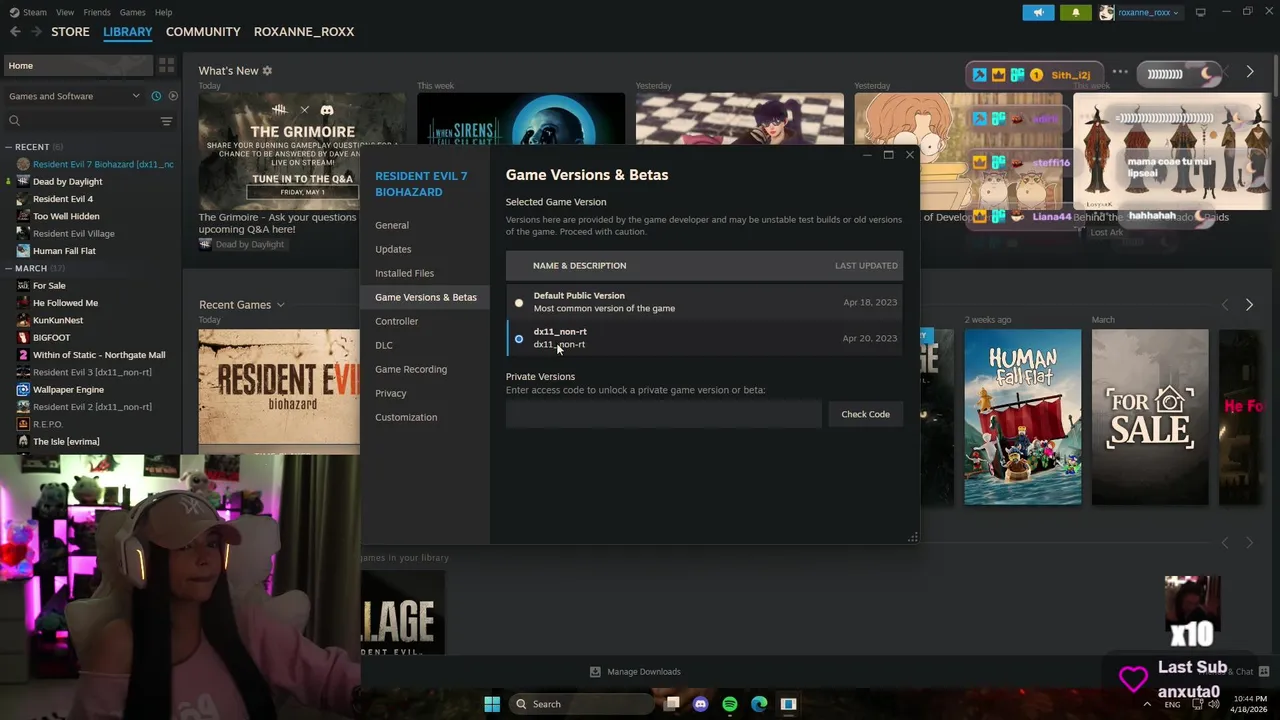Viewport: 1280px width, 720px height.
Task: Select the dx11_non-rt version radio button
Action: pos(519,339)
